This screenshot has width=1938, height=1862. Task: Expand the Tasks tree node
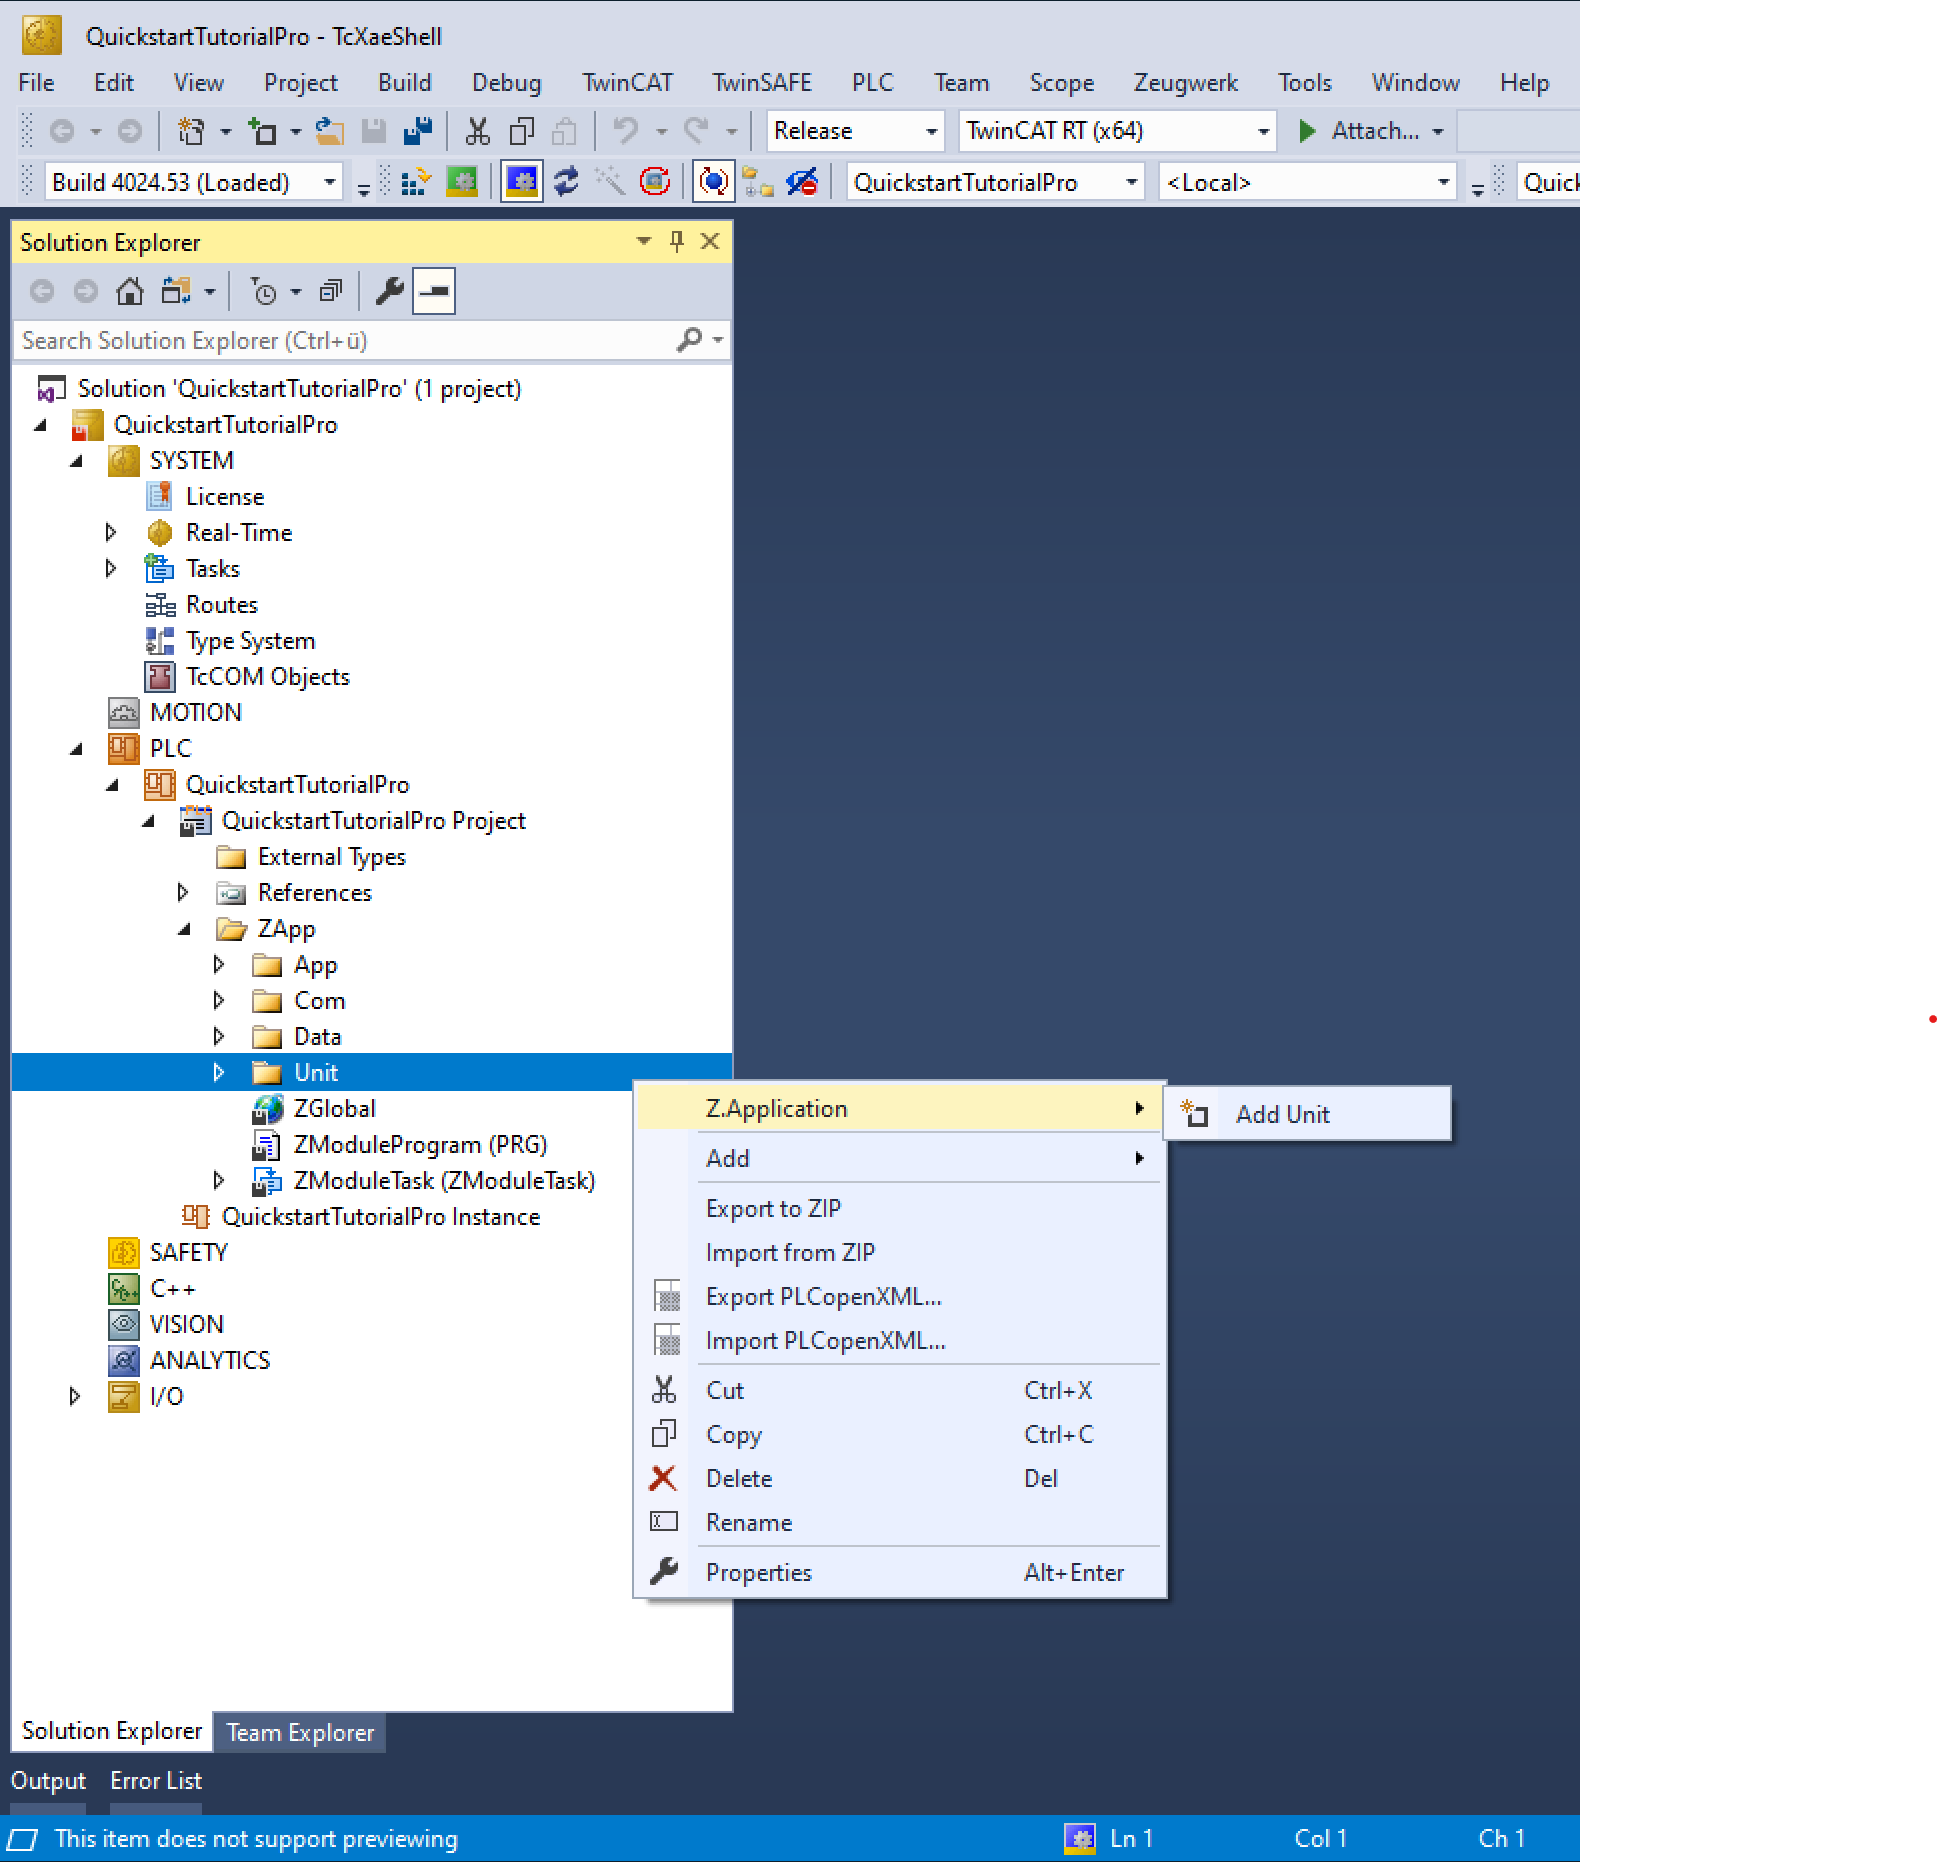pos(111,569)
